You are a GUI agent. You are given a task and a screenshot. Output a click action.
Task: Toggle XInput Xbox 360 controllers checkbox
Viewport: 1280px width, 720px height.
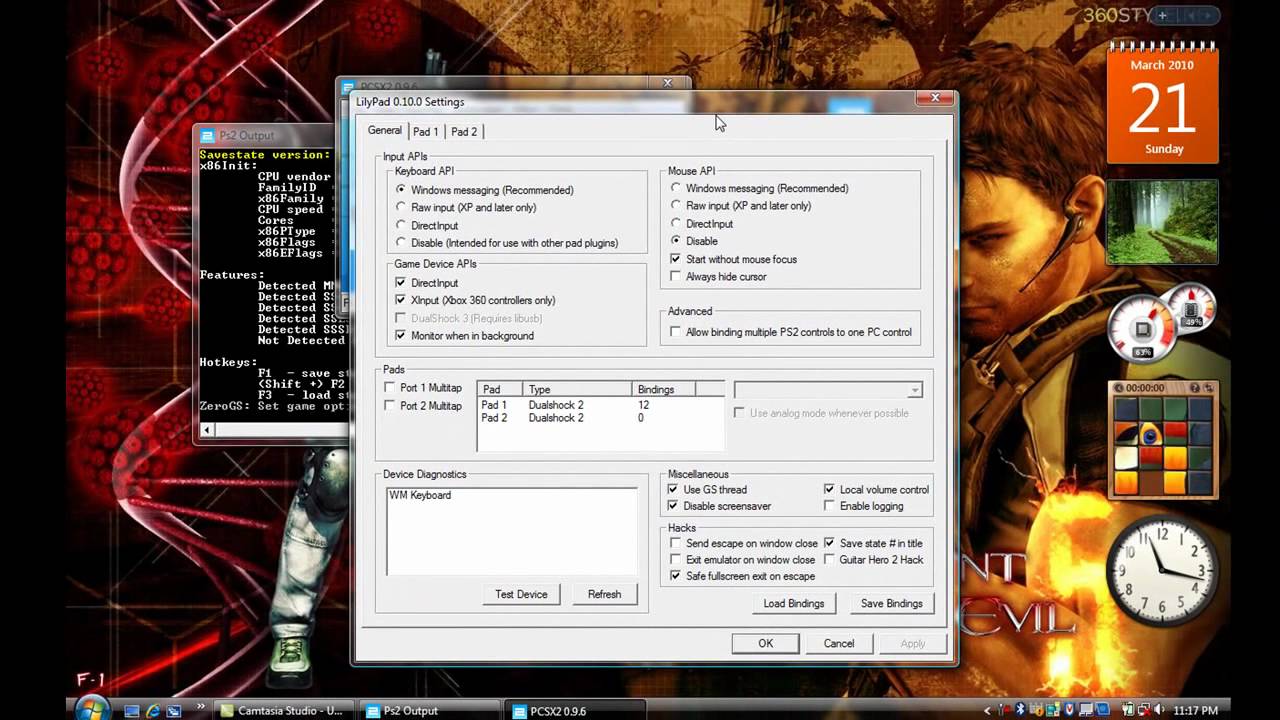click(x=475, y=300)
